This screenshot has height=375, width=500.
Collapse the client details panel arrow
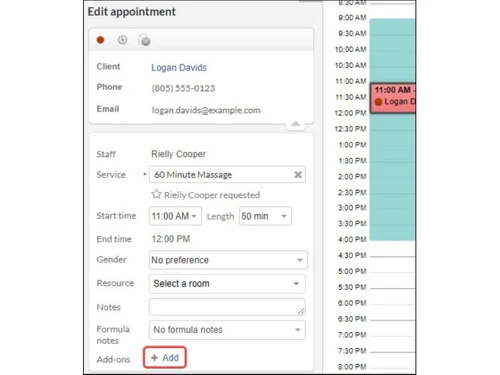pos(295,124)
